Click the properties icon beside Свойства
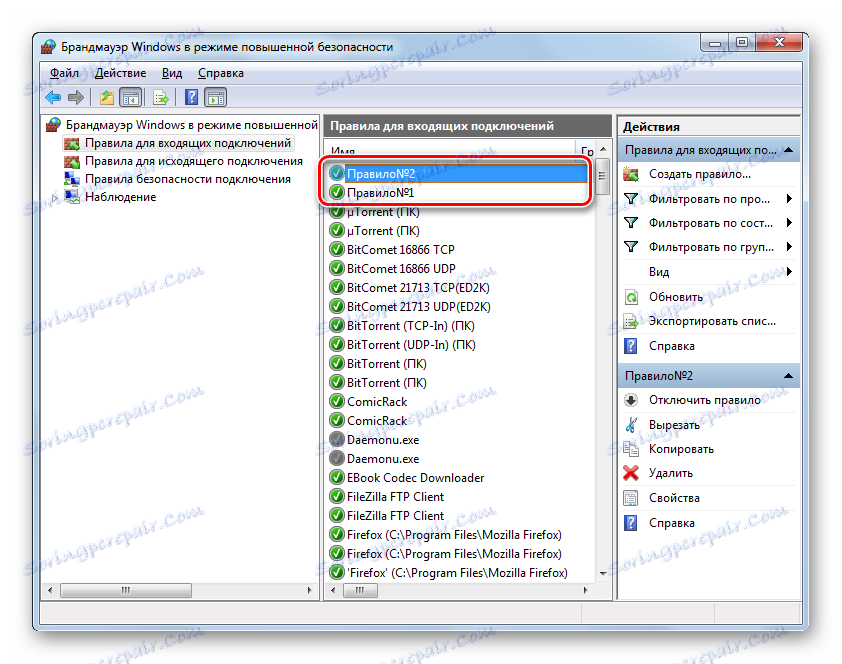This screenshot has width=842, height=664. [631, 498]
